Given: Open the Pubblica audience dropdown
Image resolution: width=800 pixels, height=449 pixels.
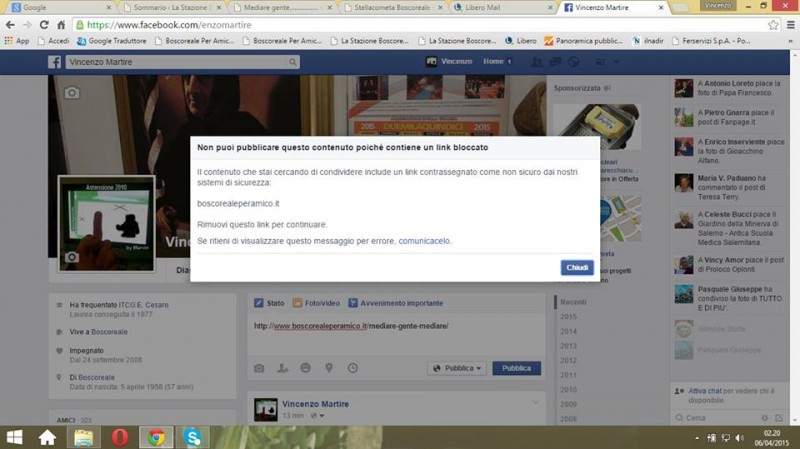Looking at the screenshot, I should [x=457, y=368].
